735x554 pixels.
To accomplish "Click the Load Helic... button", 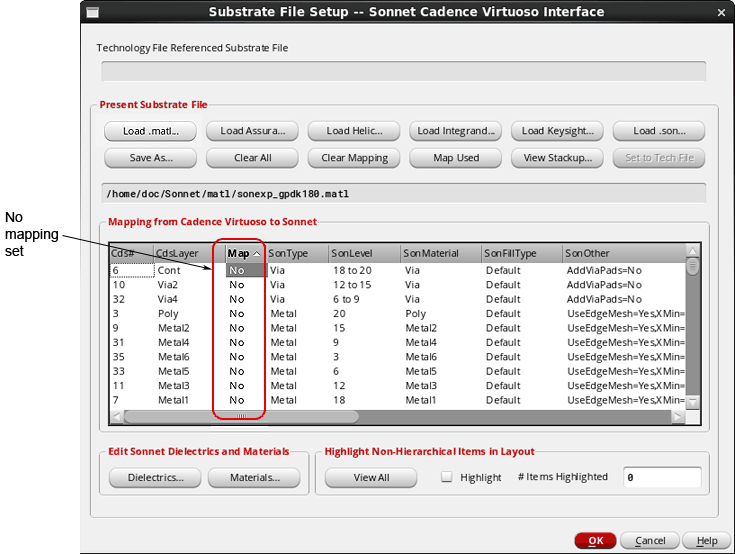I will coord(354,131).
